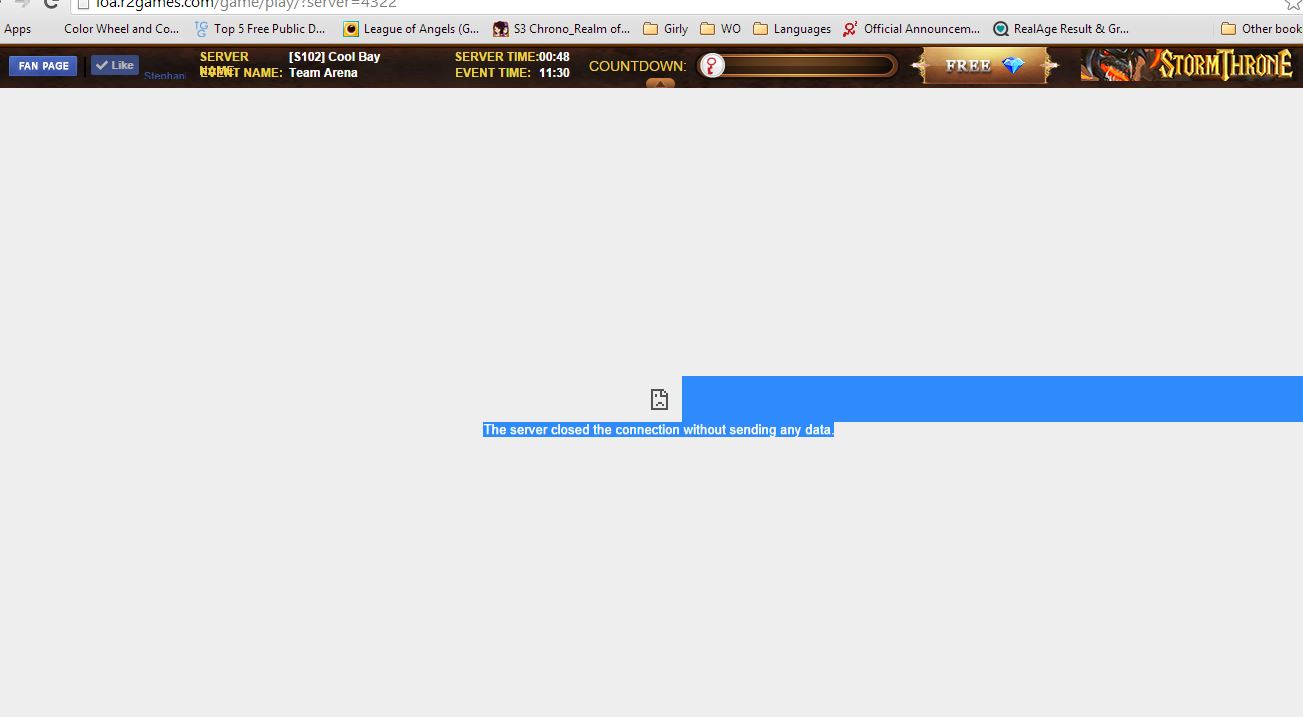Open the Other bookmarks folder
This screenshot has width=1303, height=717.
click(1261, 29)
